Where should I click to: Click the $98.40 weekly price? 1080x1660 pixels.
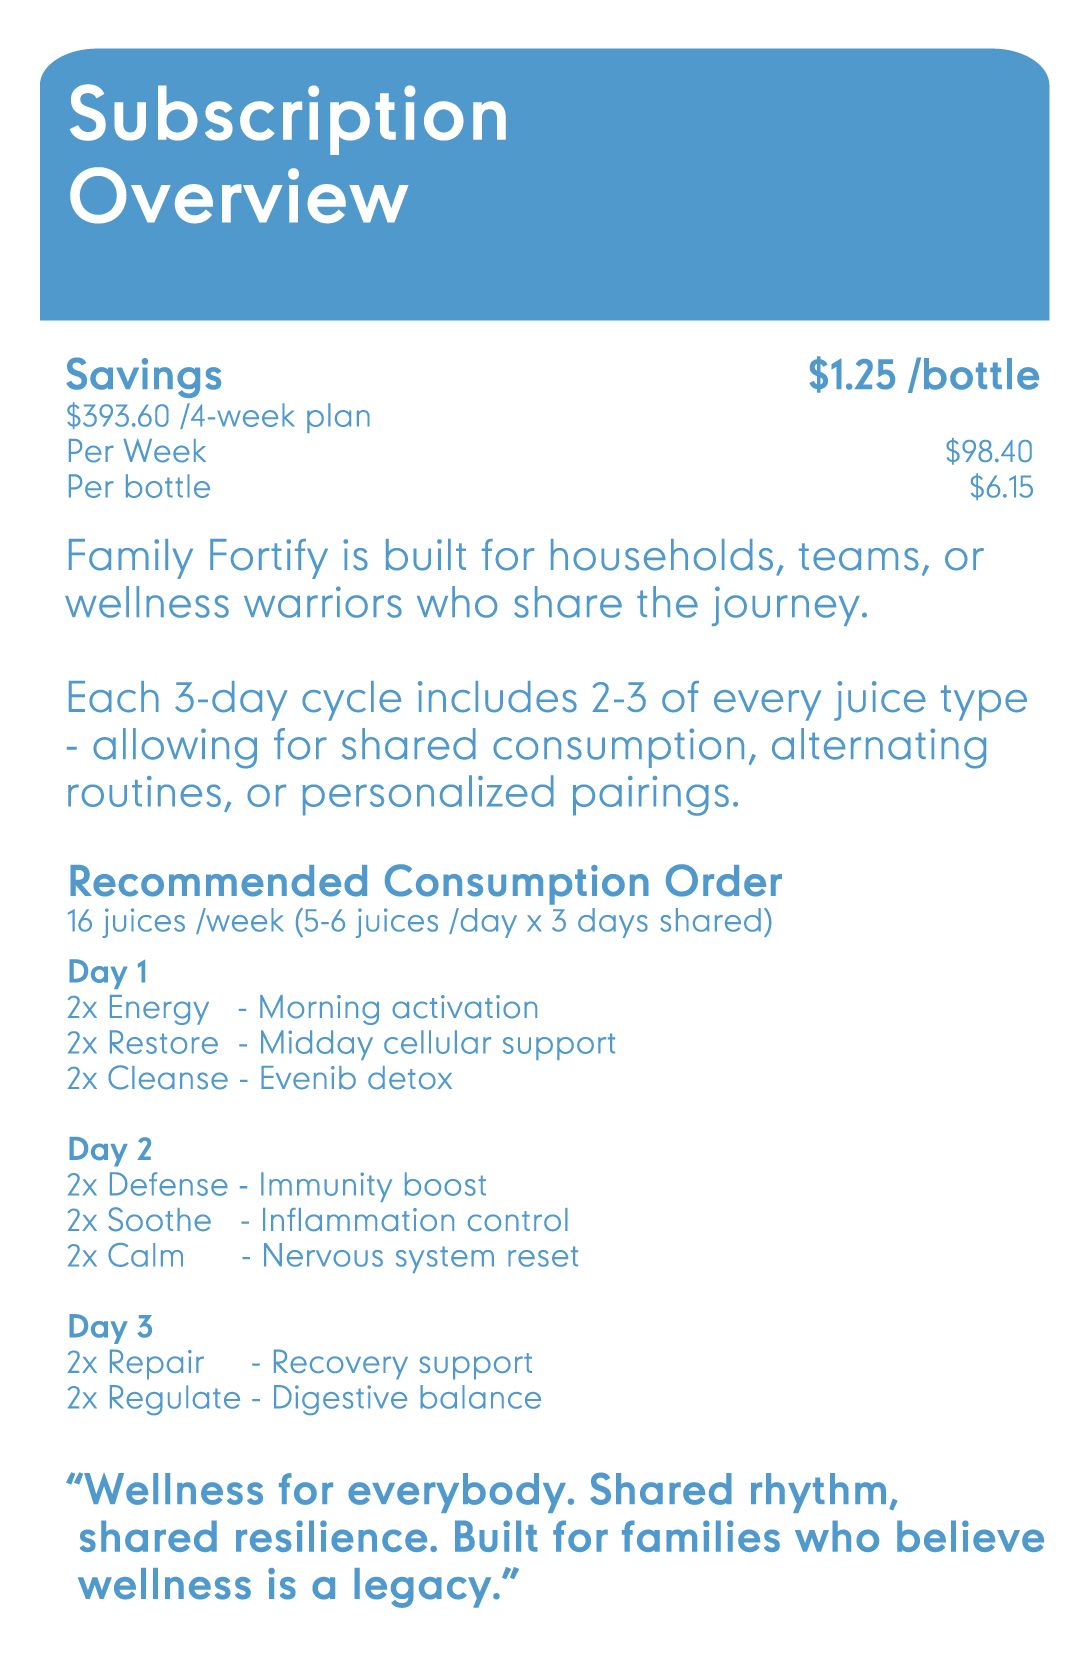[988, 452]
